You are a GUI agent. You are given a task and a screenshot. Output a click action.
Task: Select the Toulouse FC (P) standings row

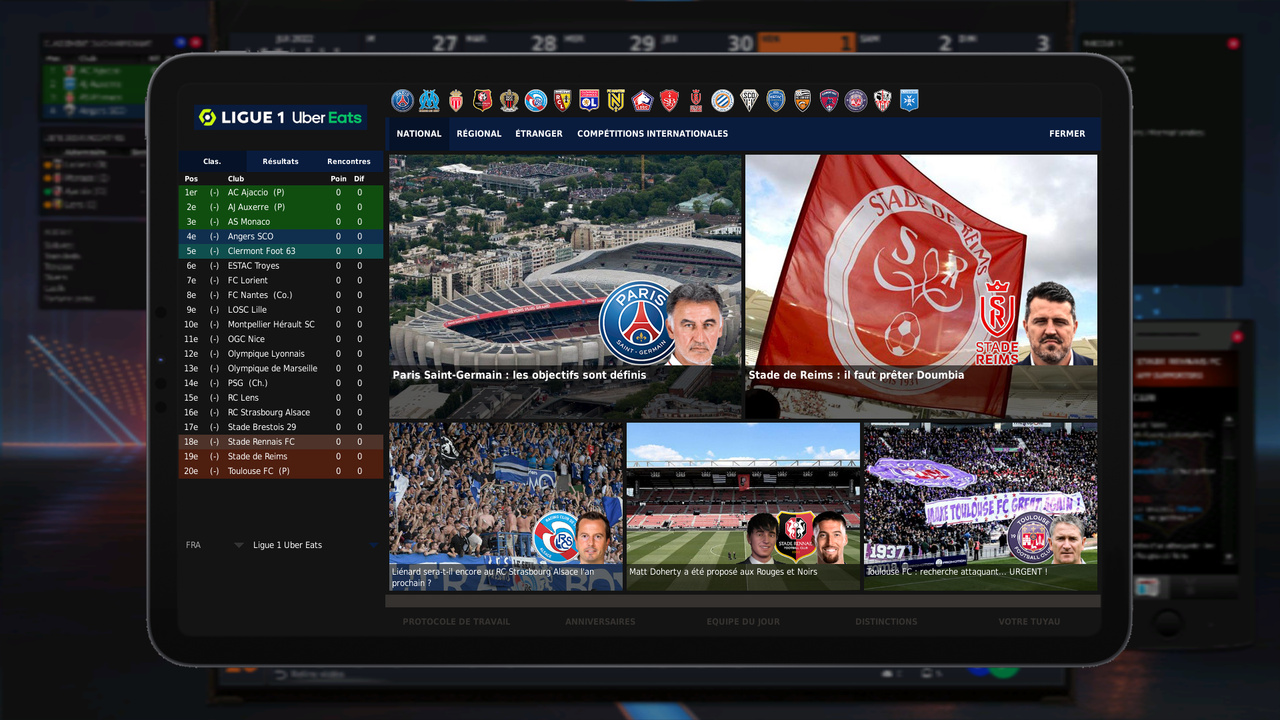click(x=281, y=471)
